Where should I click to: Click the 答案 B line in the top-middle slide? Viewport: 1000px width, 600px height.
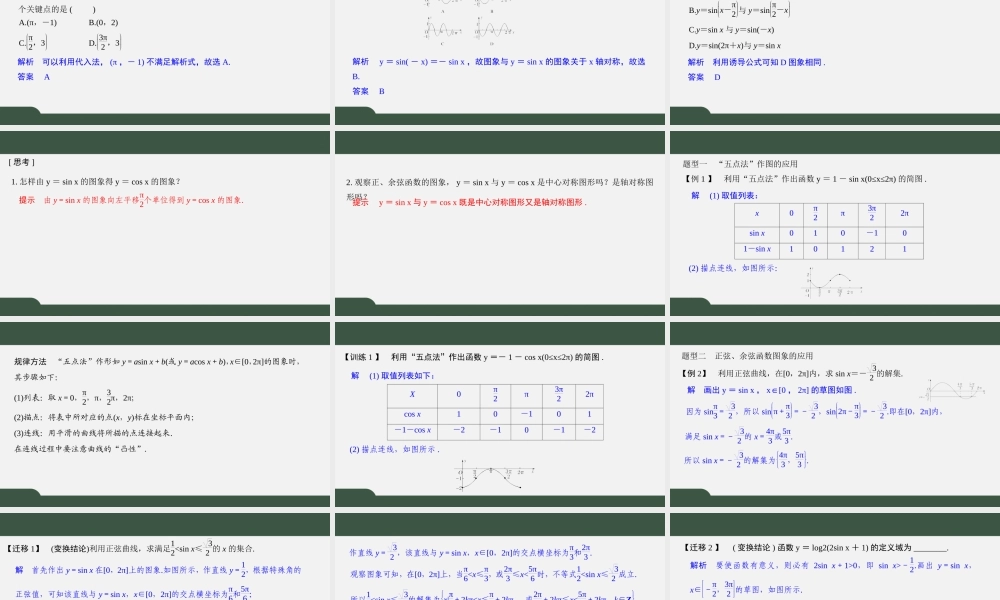coord(369,91)
